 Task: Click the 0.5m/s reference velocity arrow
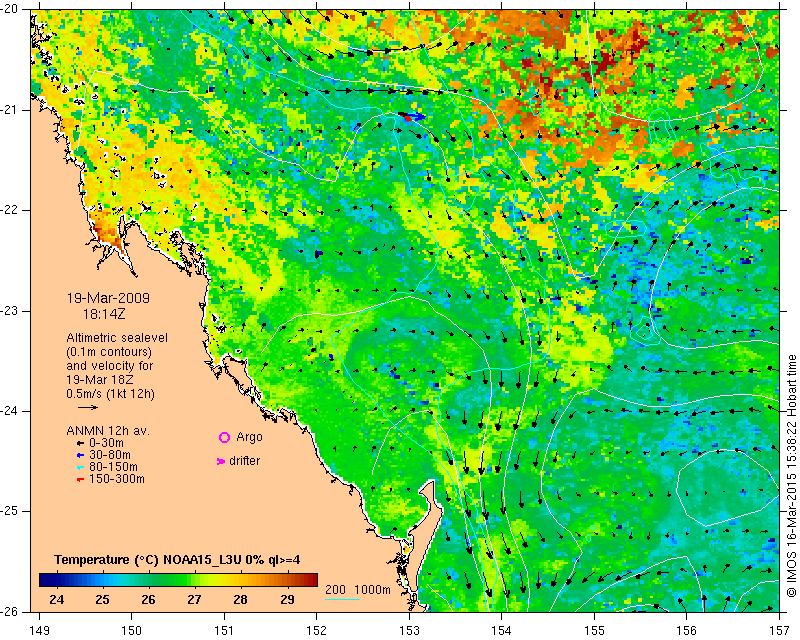[88, 407]
